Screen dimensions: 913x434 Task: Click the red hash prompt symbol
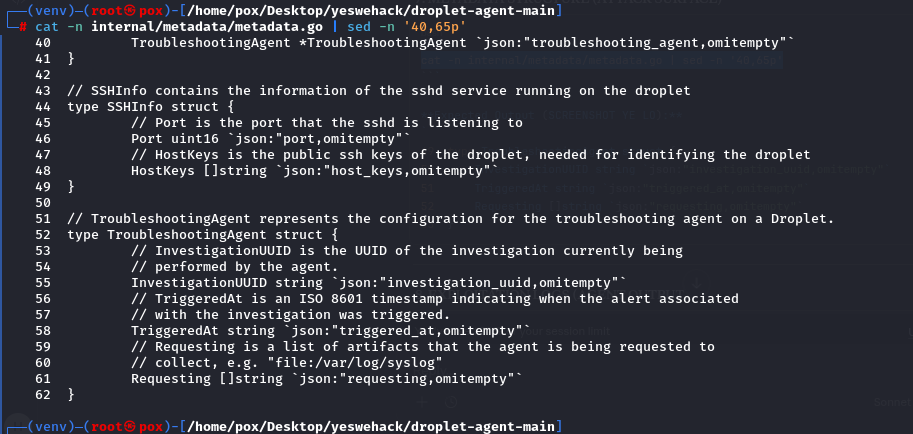click(22, 26)
